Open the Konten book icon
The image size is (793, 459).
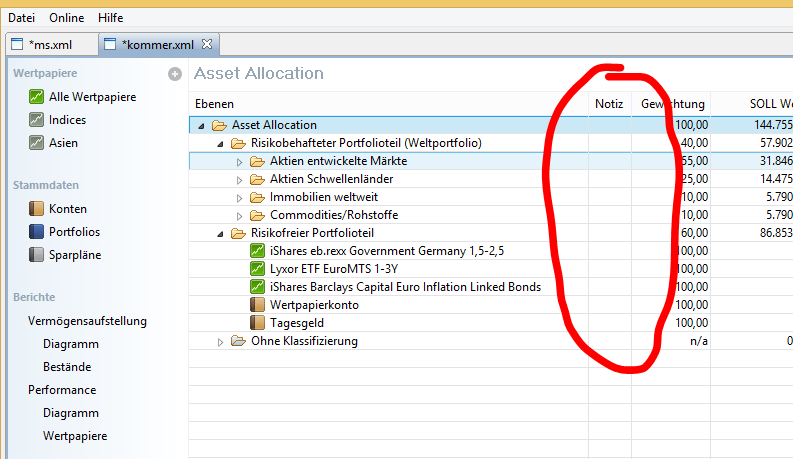[36, 209]
